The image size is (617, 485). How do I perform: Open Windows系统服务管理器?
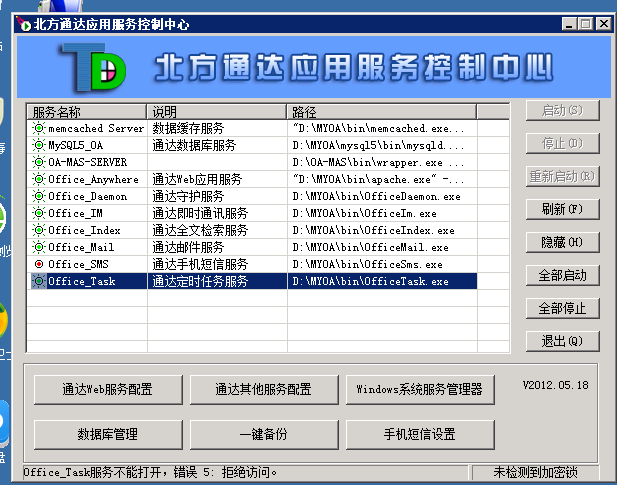[x=420, y=389]
